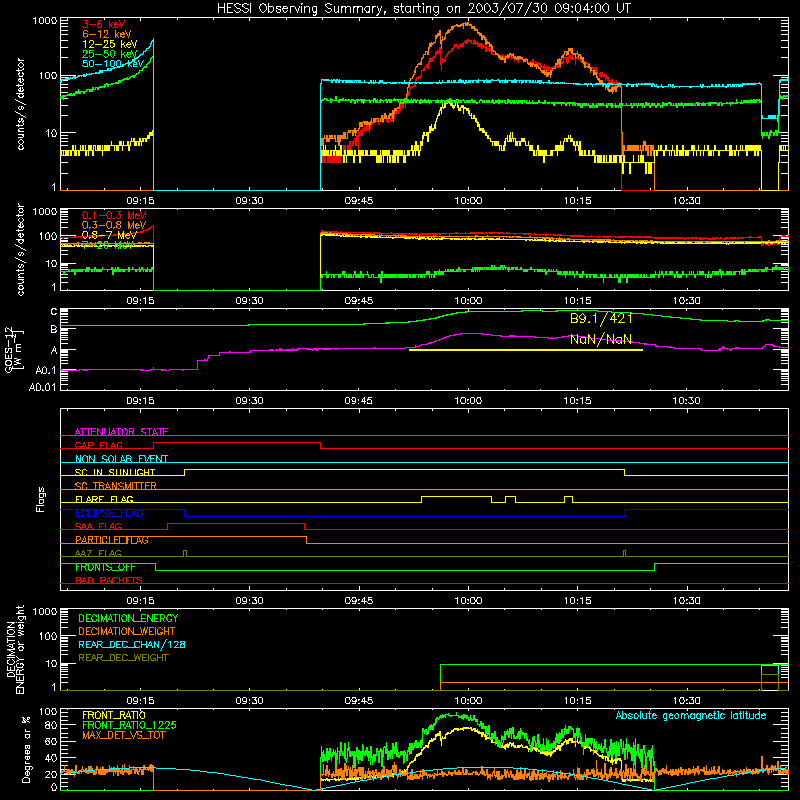Click the DECIMATION_ENERGY legend label

click(128, 618)
